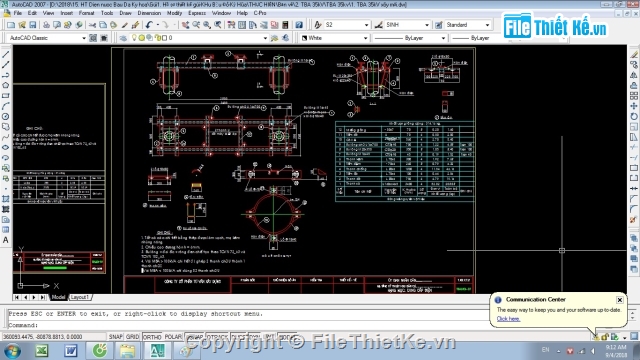Click the Save icon in the toolbar

33,25
